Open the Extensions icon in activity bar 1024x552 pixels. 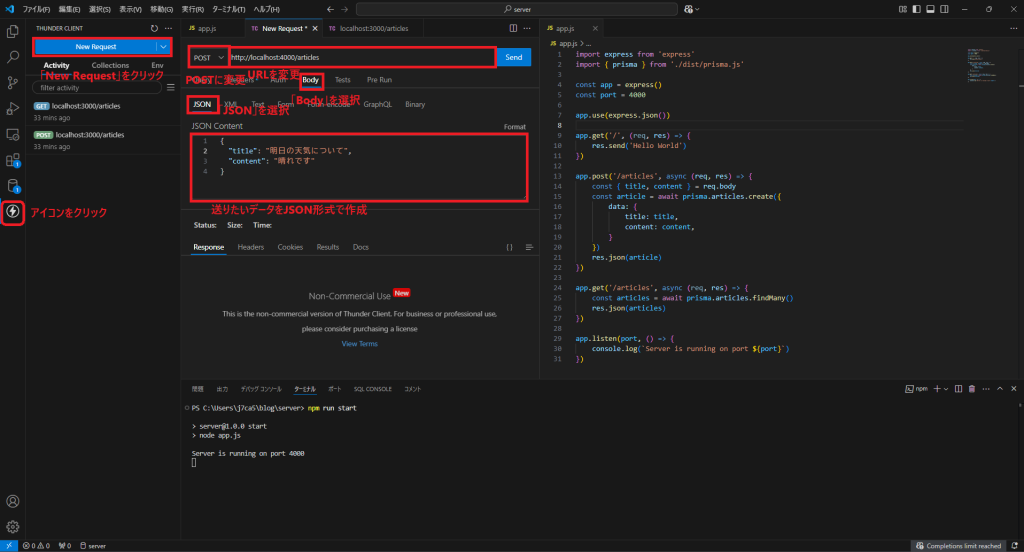click(13, 159)
